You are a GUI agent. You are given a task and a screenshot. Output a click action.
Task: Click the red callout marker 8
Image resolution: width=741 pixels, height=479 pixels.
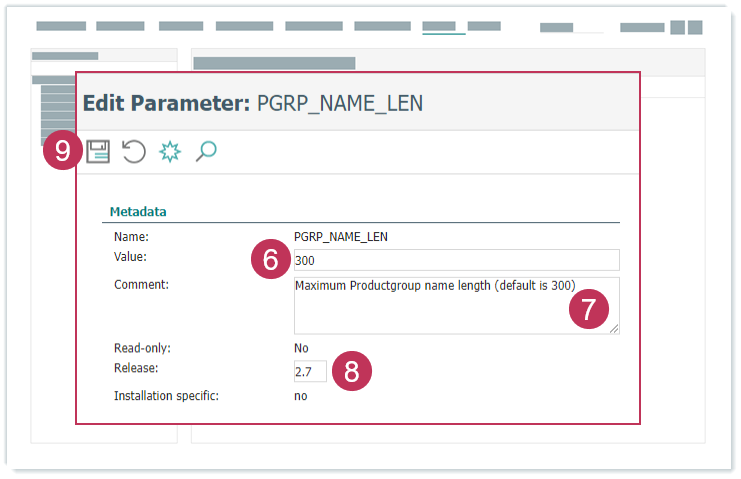[x=351, y=371]
